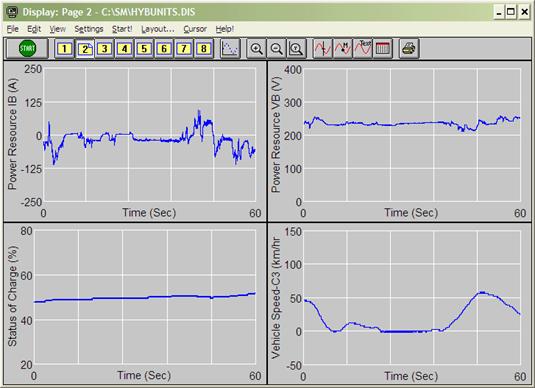This screenshot has height=388, width=535.
Task: Click the 150 value on speed axis
Action: (x=293, y=232)
